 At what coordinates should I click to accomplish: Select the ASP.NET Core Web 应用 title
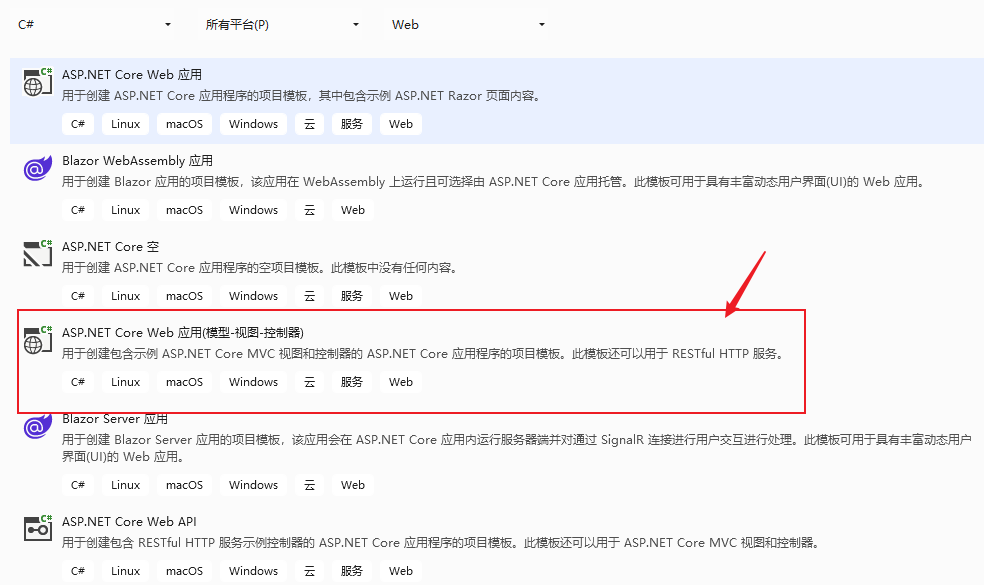132,75
